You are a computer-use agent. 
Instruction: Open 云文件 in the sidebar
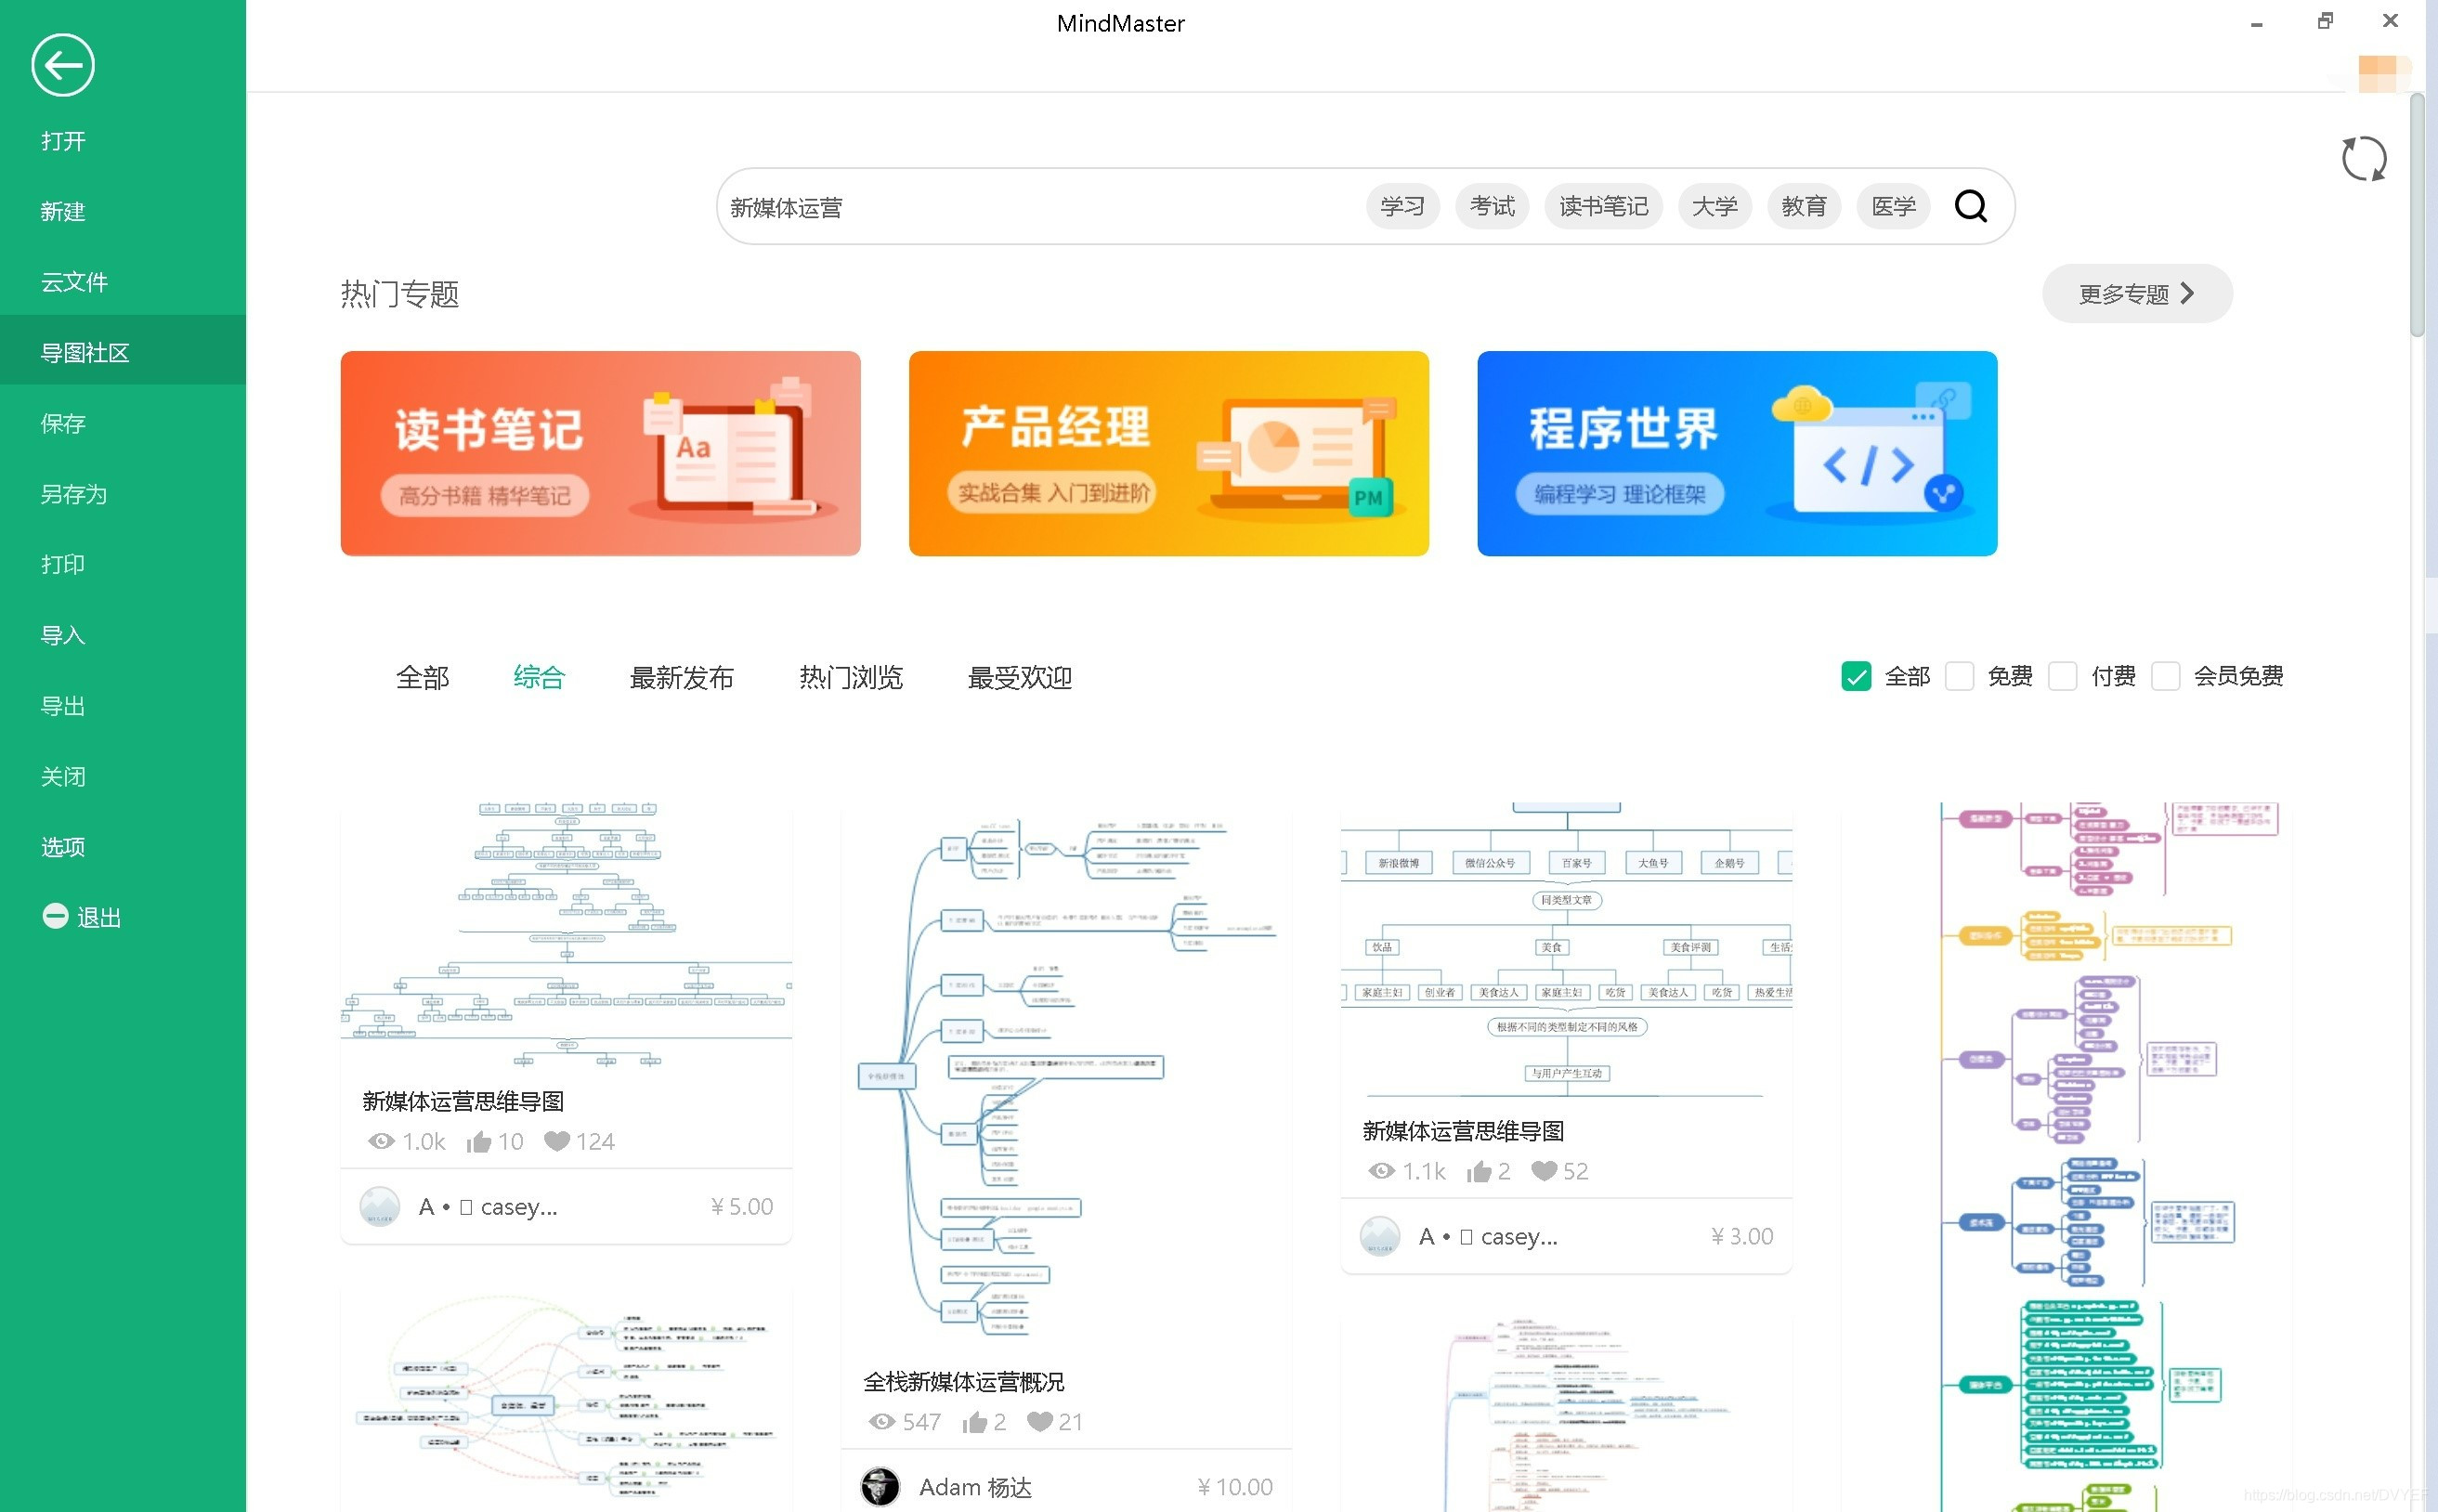click(x=74, y=282)
